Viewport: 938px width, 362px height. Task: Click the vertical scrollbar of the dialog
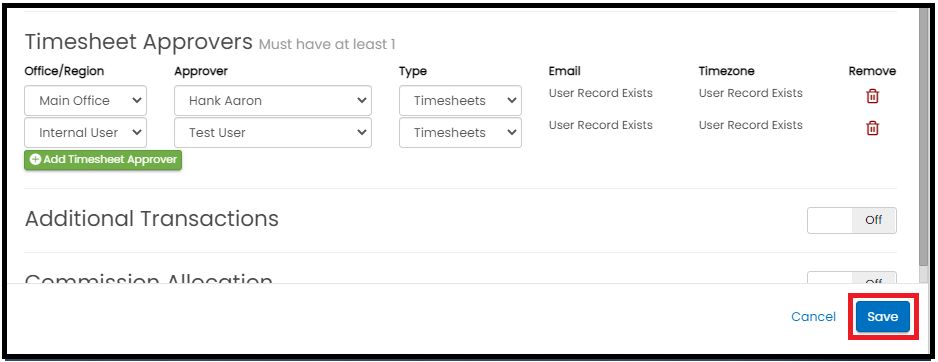point(925,138)
